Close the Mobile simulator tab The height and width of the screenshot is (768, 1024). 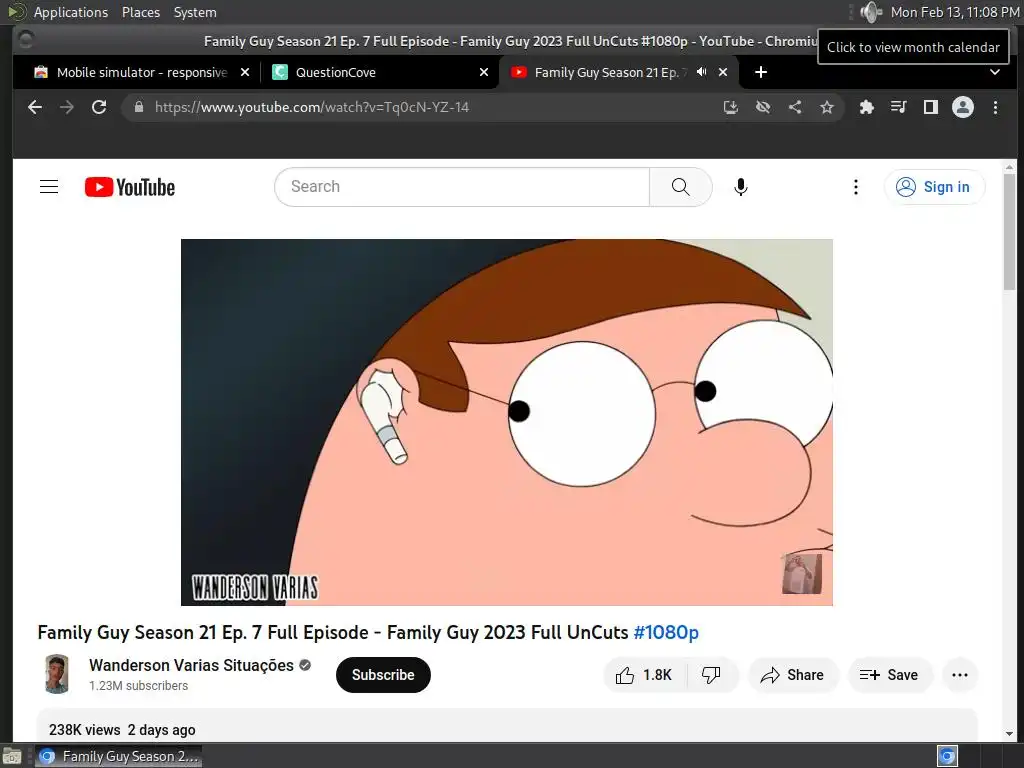(x=245, y=72)
